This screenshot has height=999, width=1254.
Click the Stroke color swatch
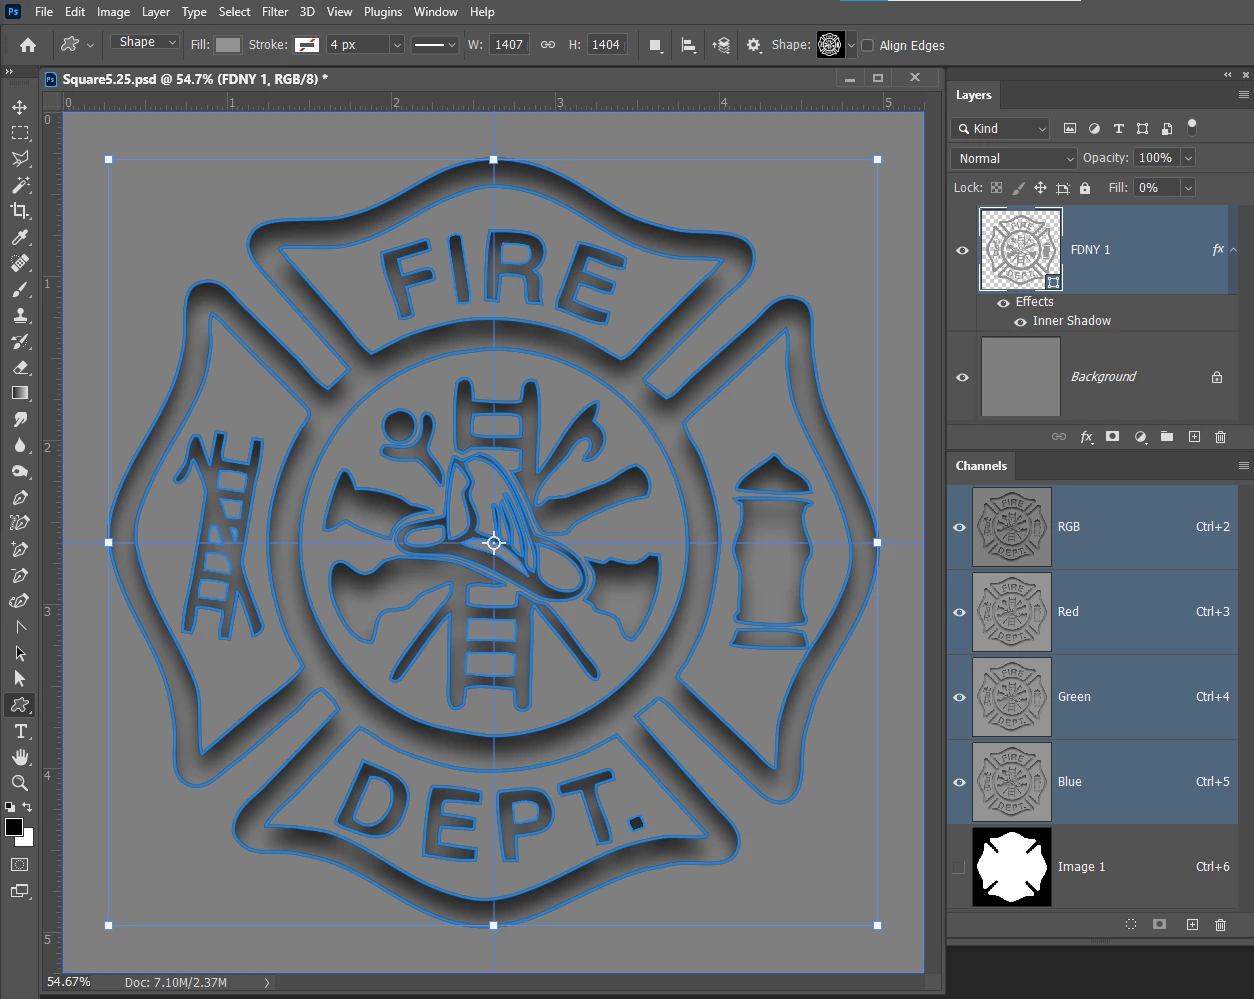(x=306, y=45)
